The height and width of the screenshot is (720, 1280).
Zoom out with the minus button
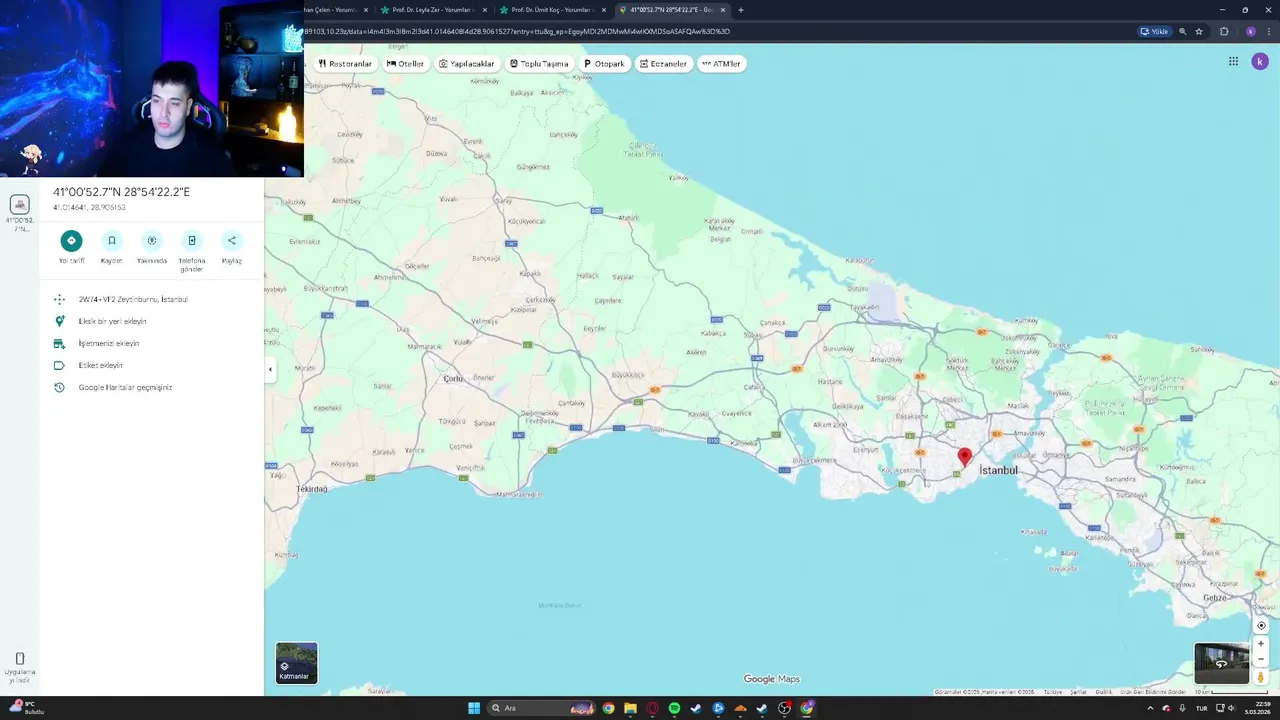click(x=1261, y=659)
